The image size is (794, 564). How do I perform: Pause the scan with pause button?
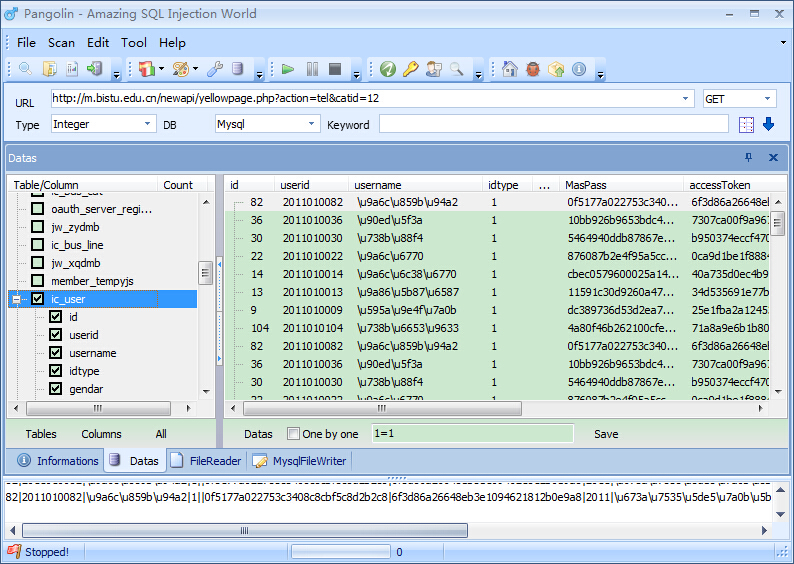[312, 69]
